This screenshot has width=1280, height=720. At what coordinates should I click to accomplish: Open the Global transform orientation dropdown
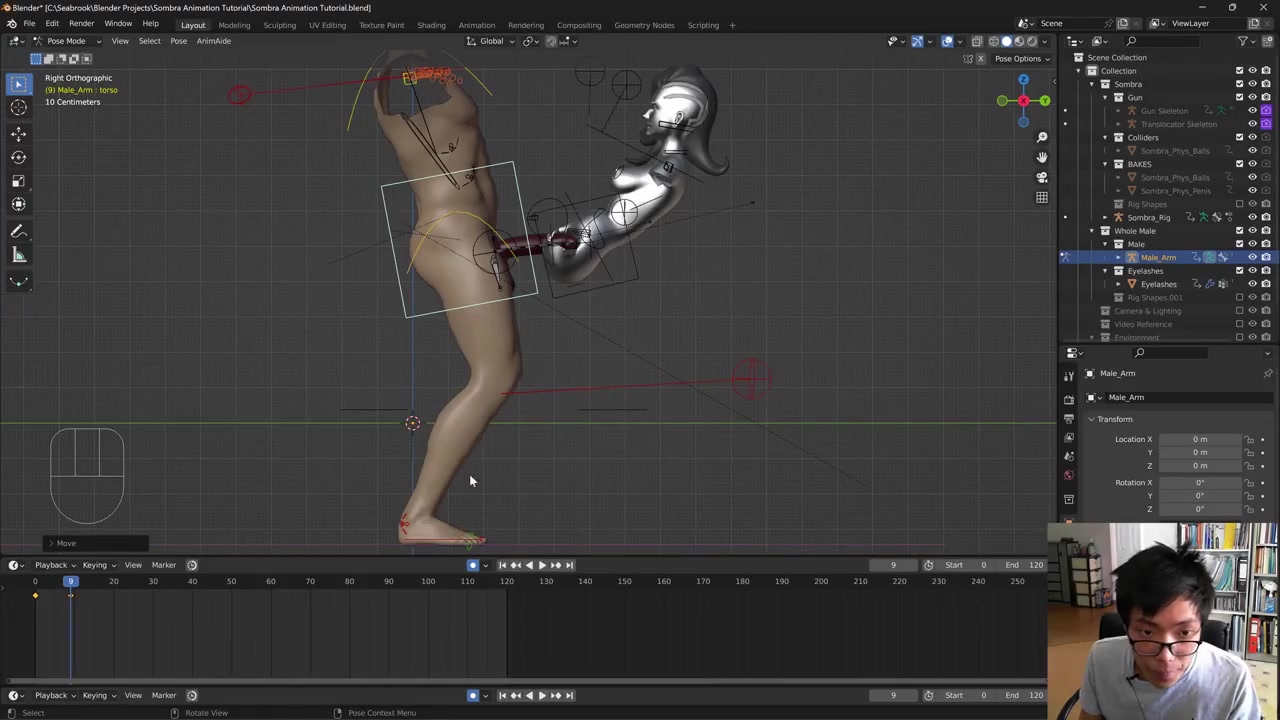click(x=491, y=41)
